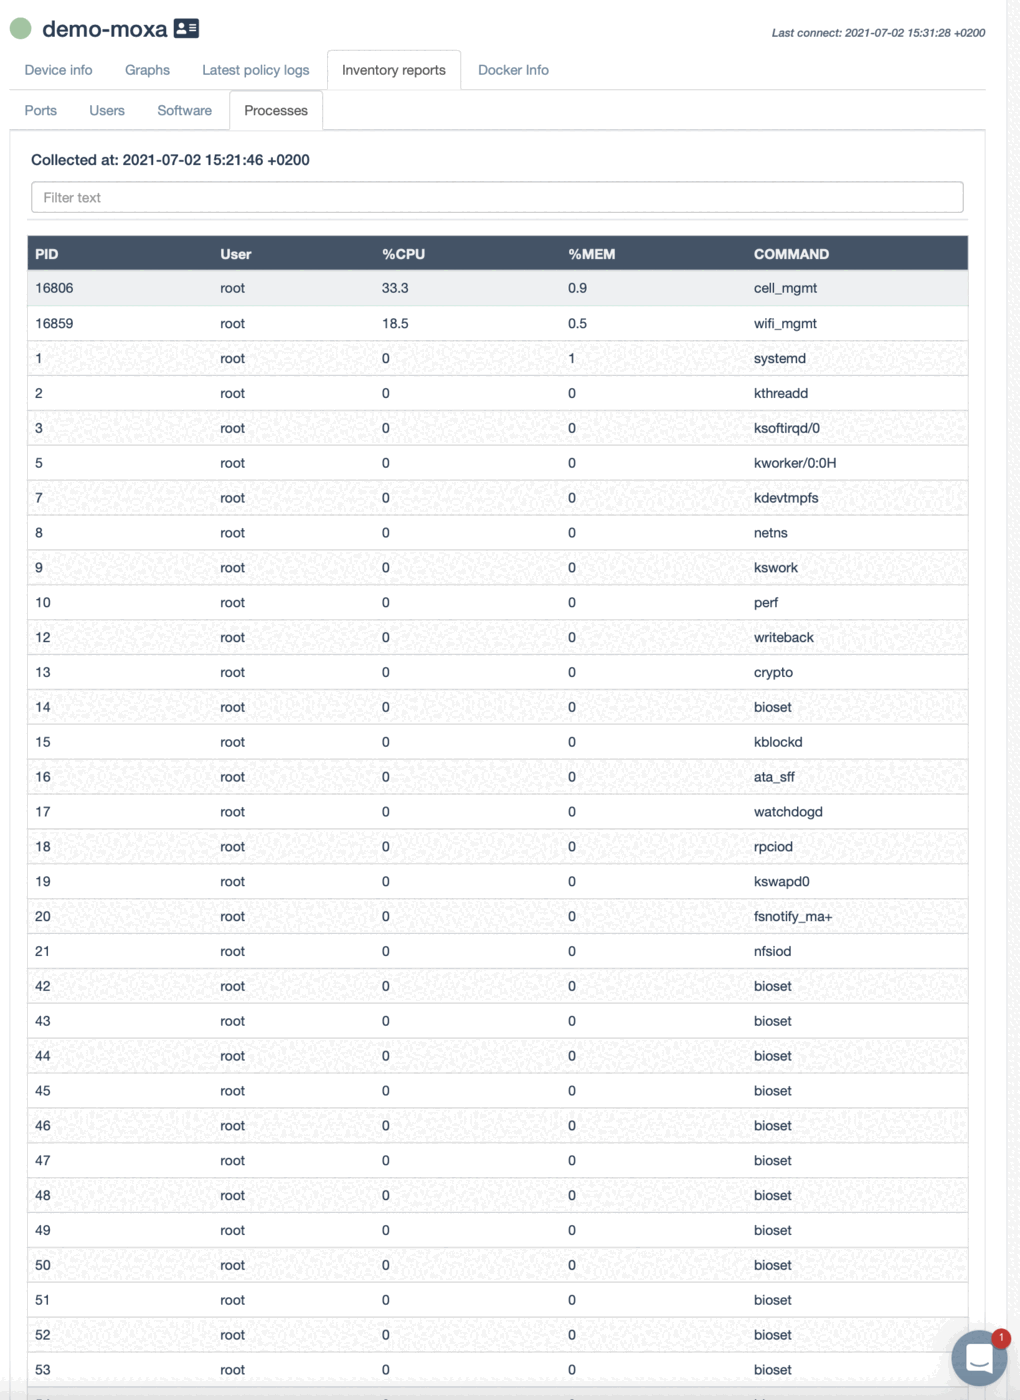Image resolution: width=1020 pixels, height=1400 pixels.
Task: Open Latest policy logs tab
Action: coord(255,70)
